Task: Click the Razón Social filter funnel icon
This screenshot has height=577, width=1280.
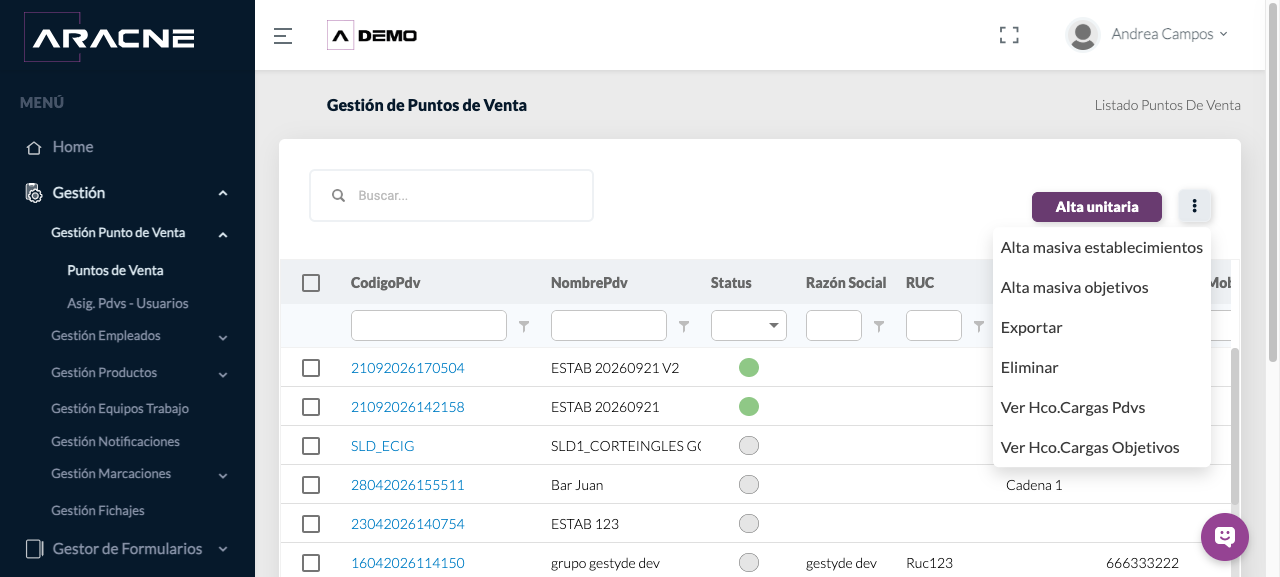Action: coord(879,326)
